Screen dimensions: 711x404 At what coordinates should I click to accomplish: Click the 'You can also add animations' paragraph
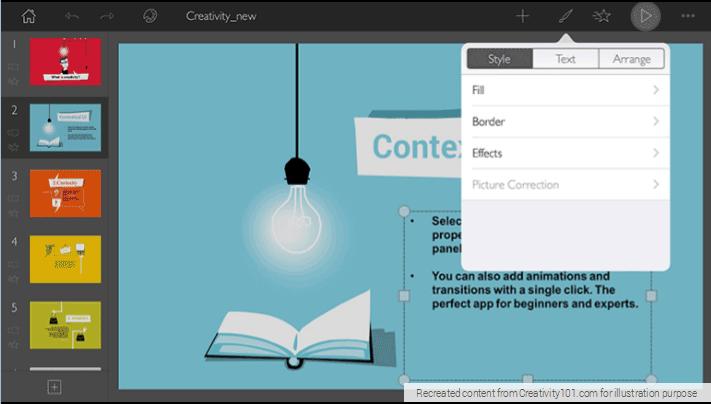(x=535, y=290)
